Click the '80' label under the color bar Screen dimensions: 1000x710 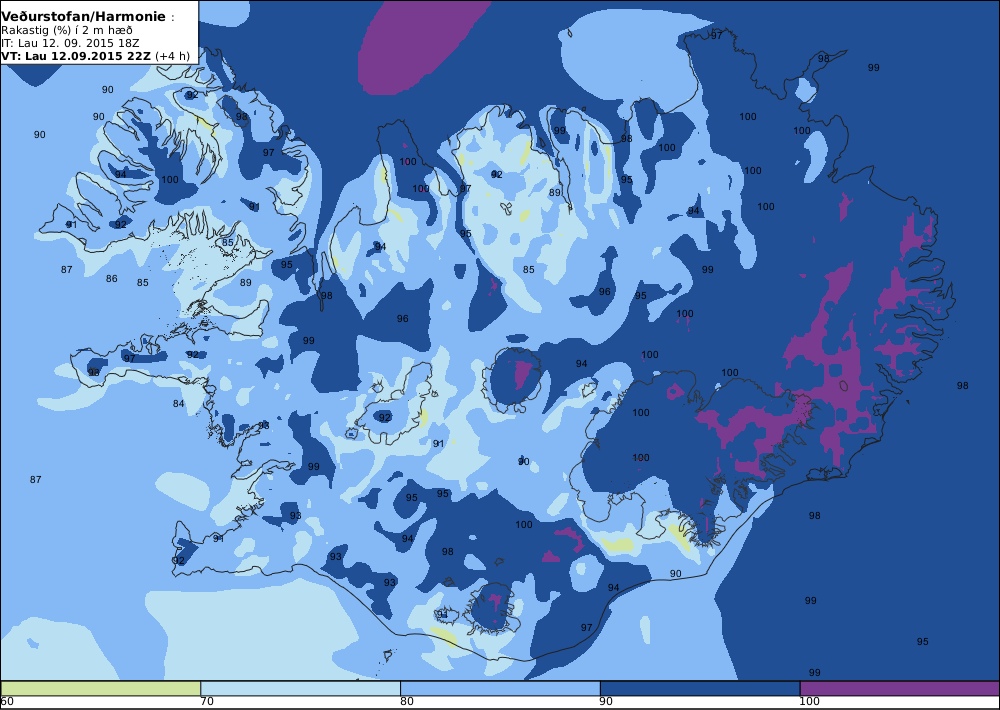point(407,702)
